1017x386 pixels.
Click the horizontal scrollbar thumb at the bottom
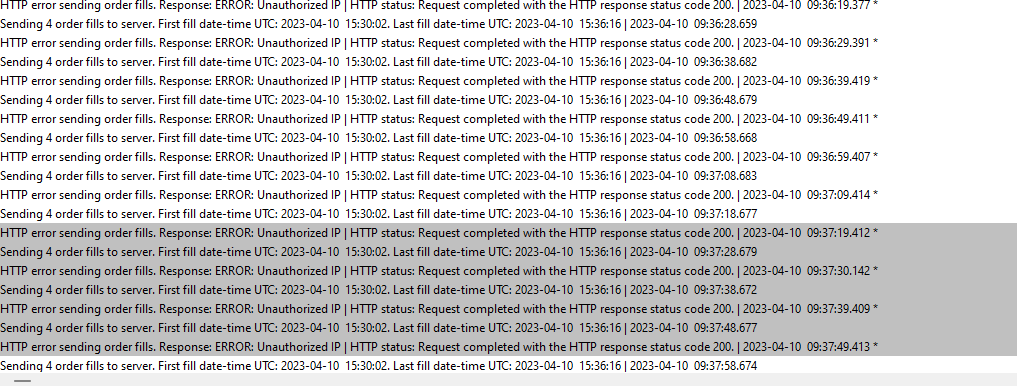click(23, 381)
